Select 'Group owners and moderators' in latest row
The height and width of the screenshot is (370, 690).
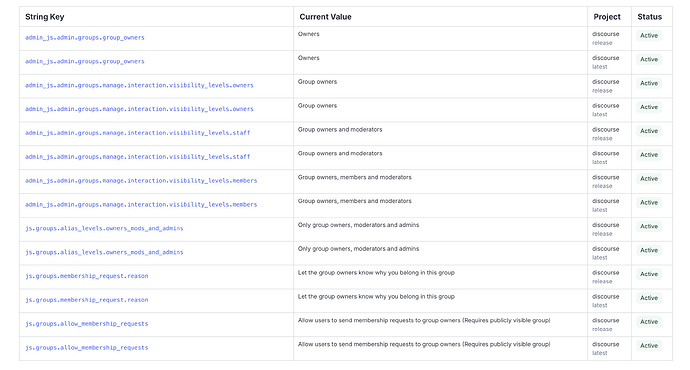[340, 153]
